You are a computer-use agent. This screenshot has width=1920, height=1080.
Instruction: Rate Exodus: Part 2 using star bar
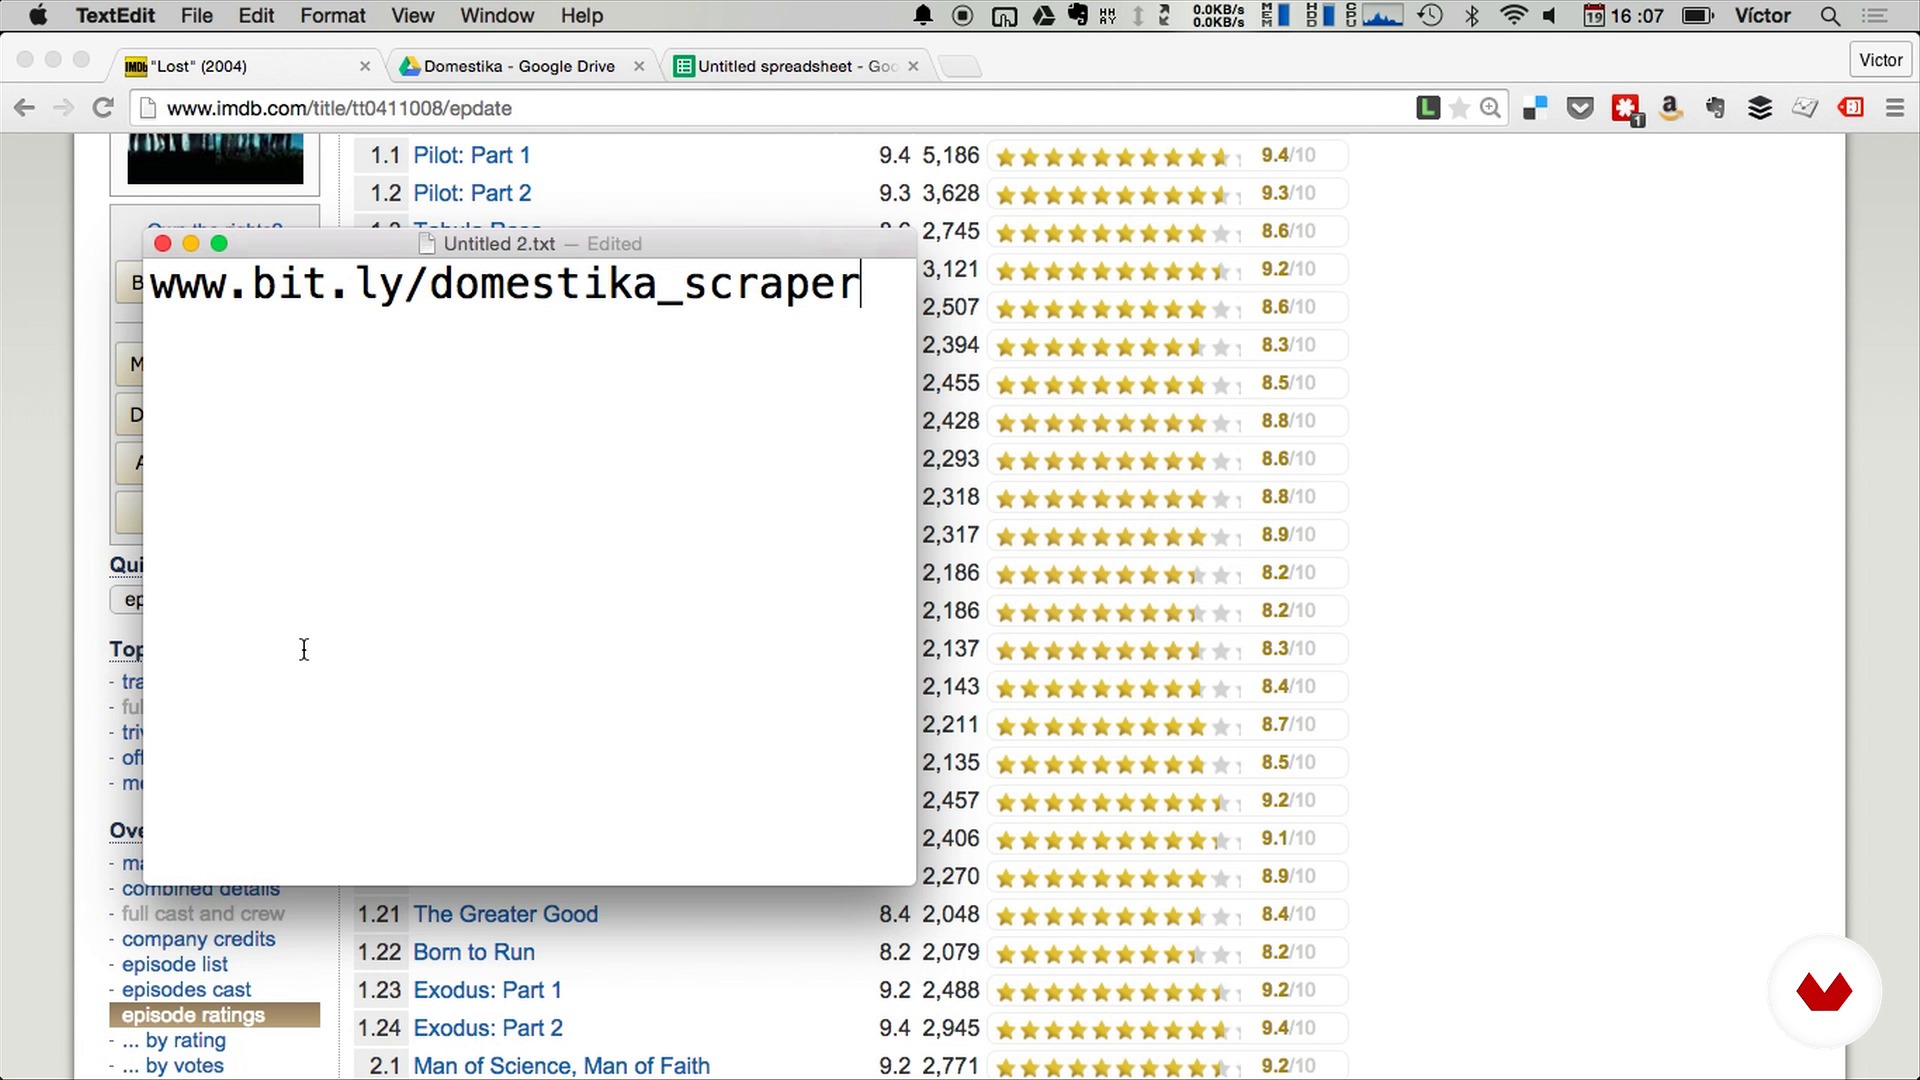(1117, 1030)
